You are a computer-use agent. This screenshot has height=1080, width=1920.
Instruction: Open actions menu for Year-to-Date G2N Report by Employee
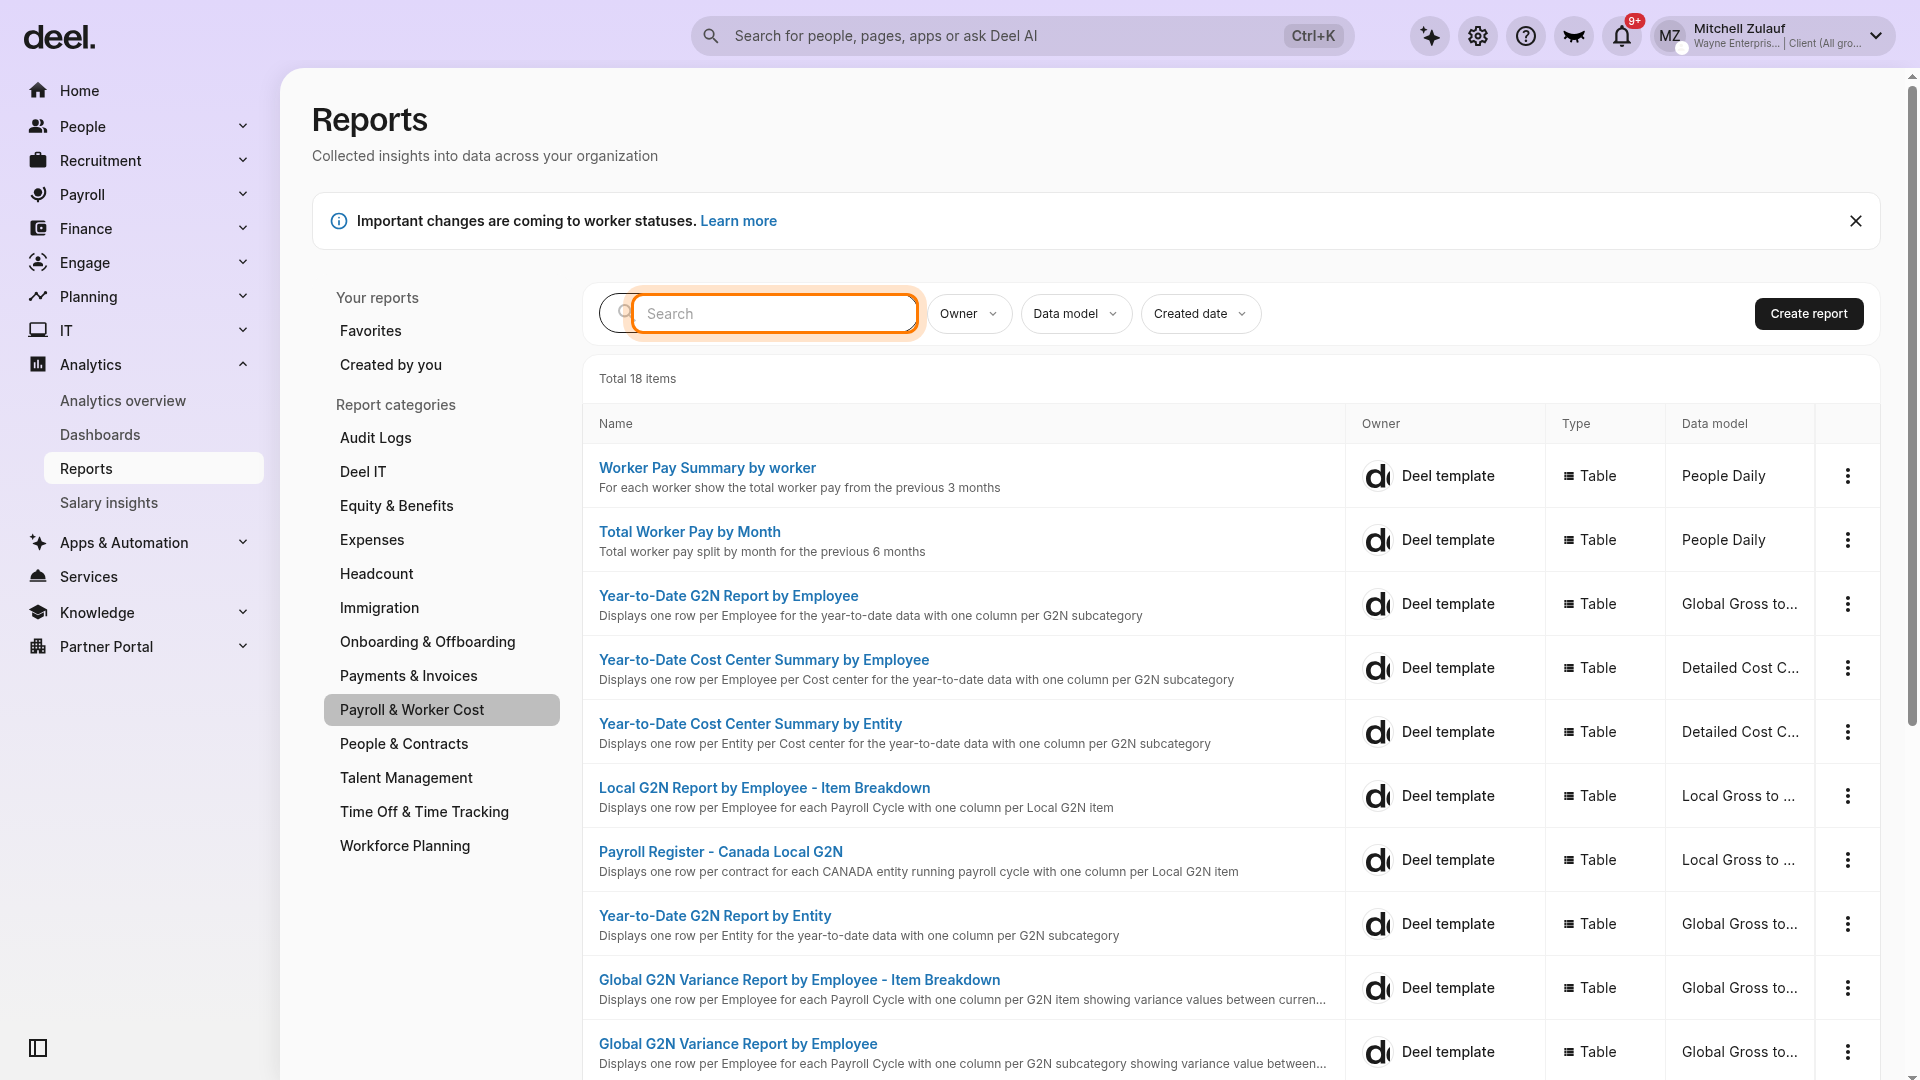pyautogui.click(x=1848, y=604)
